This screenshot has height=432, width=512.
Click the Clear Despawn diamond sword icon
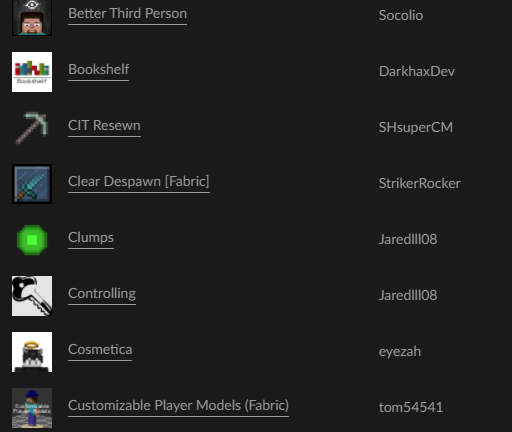32,184
